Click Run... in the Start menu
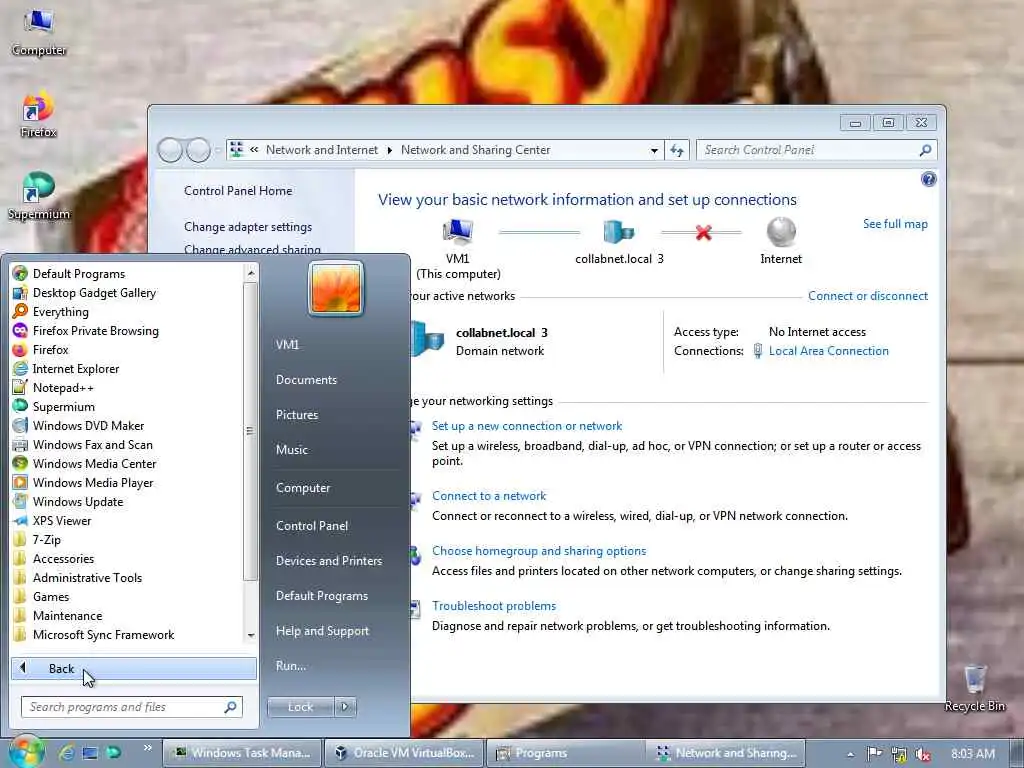 pos(291,665)
